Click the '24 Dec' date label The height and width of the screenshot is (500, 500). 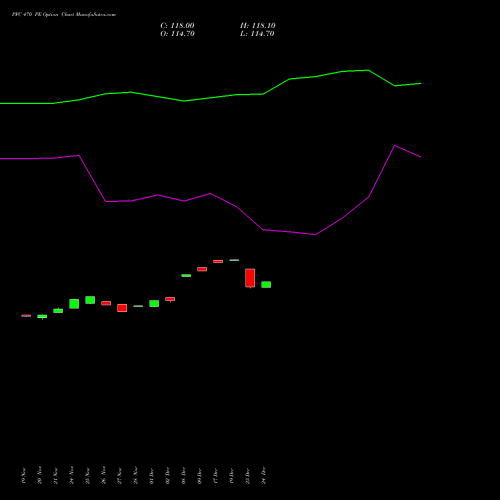pyautogui.click(x=264, y=475)
